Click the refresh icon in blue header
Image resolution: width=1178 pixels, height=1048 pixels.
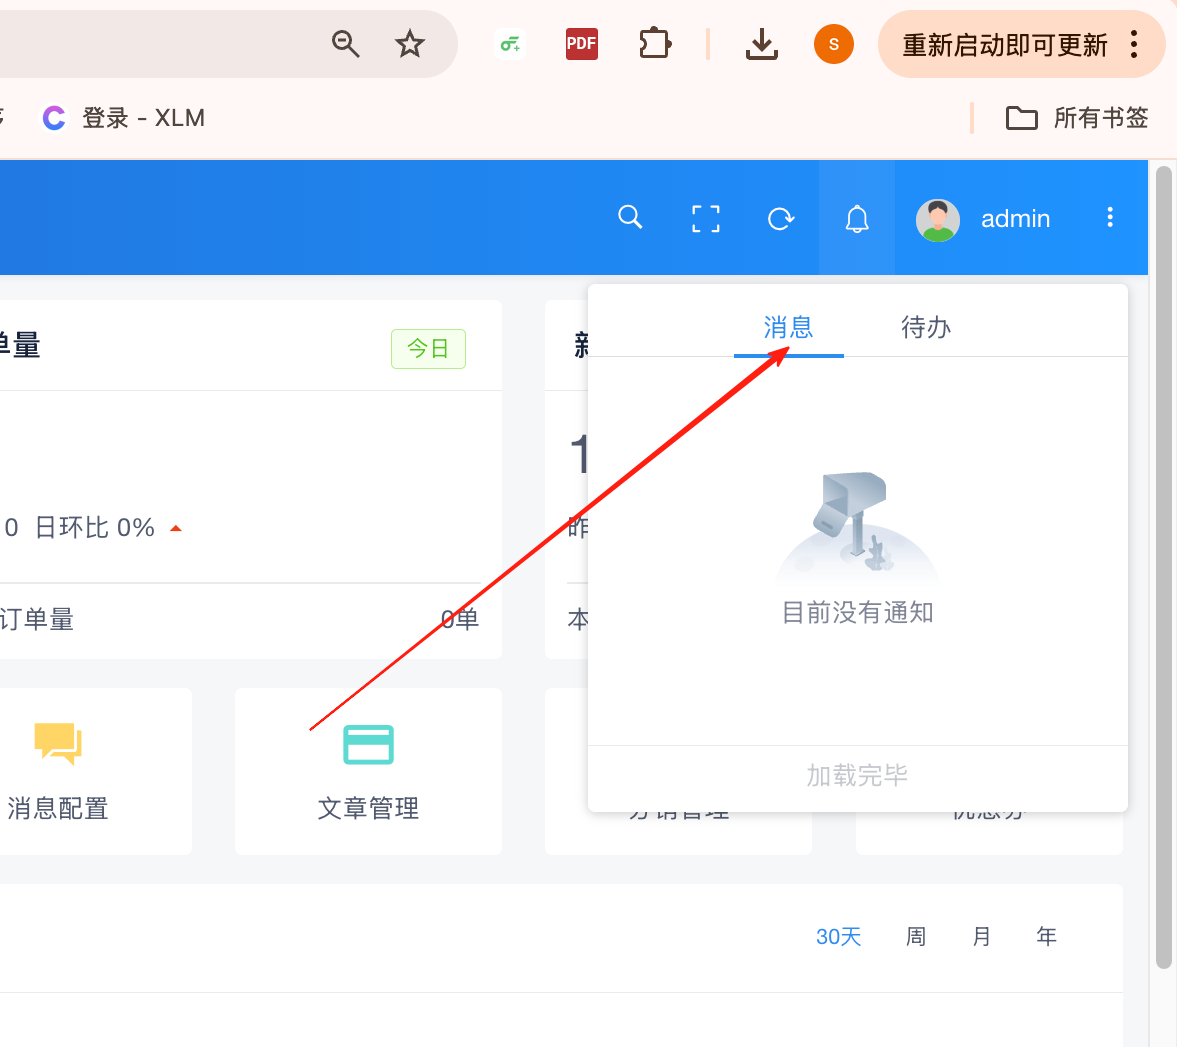(x=781, y=219)
